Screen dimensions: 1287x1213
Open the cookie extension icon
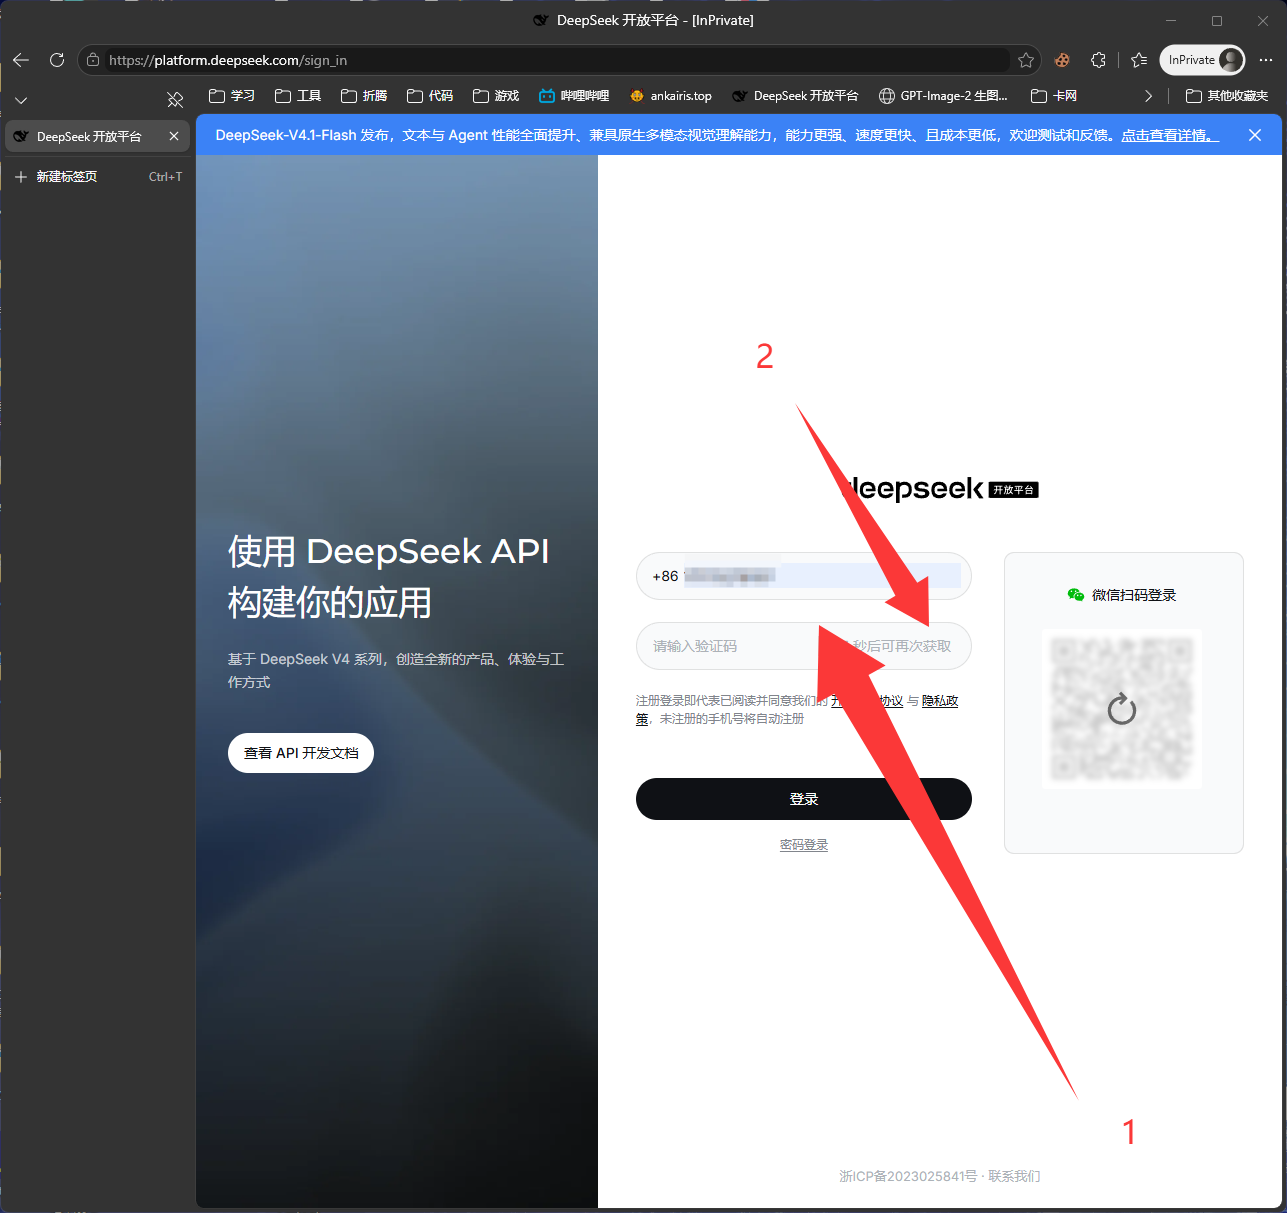pos(1062,60)
